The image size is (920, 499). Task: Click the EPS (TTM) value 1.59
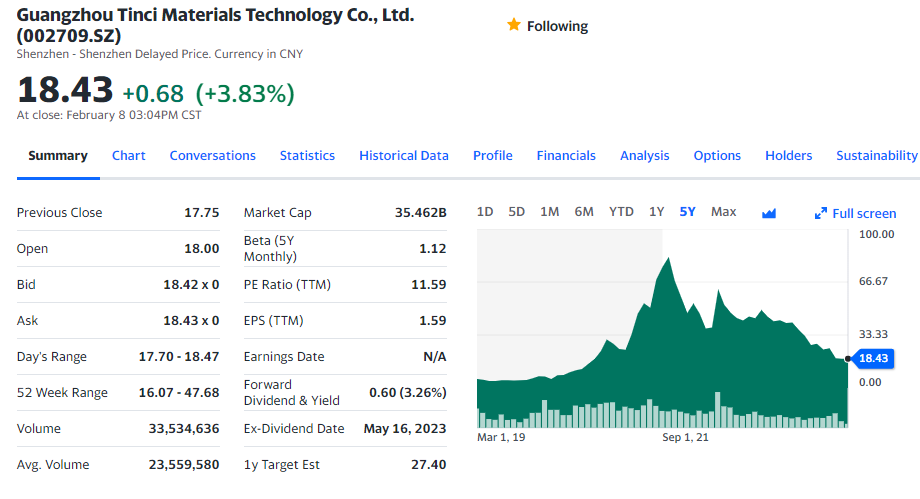click(x=433, y=321)
